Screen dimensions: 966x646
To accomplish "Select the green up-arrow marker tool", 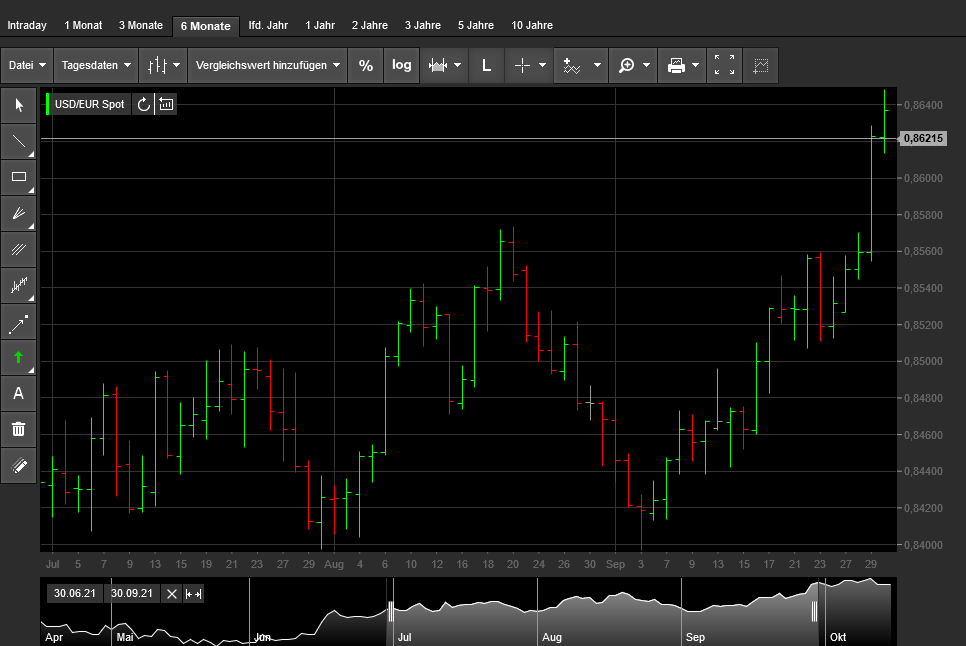I will (18, 357).
